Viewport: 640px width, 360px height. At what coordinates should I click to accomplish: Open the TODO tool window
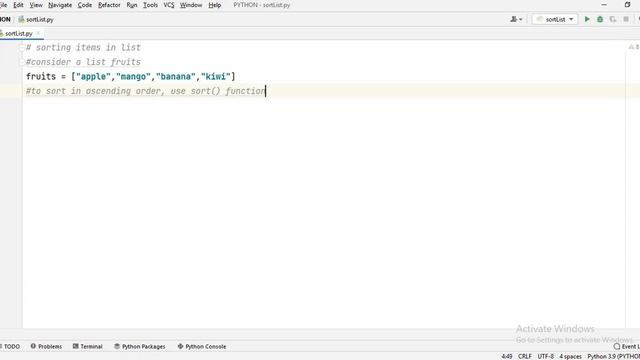point(11,346)
